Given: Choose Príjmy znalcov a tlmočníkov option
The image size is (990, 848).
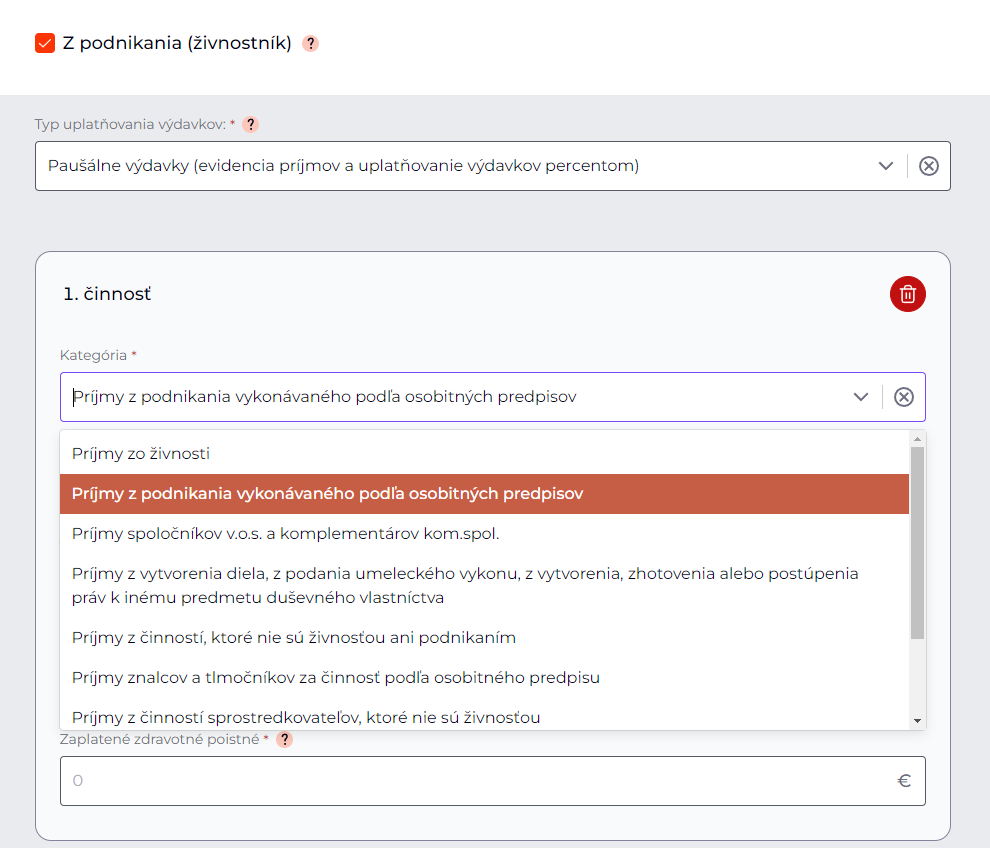Looking at the screenshot, I should [335, 677].
